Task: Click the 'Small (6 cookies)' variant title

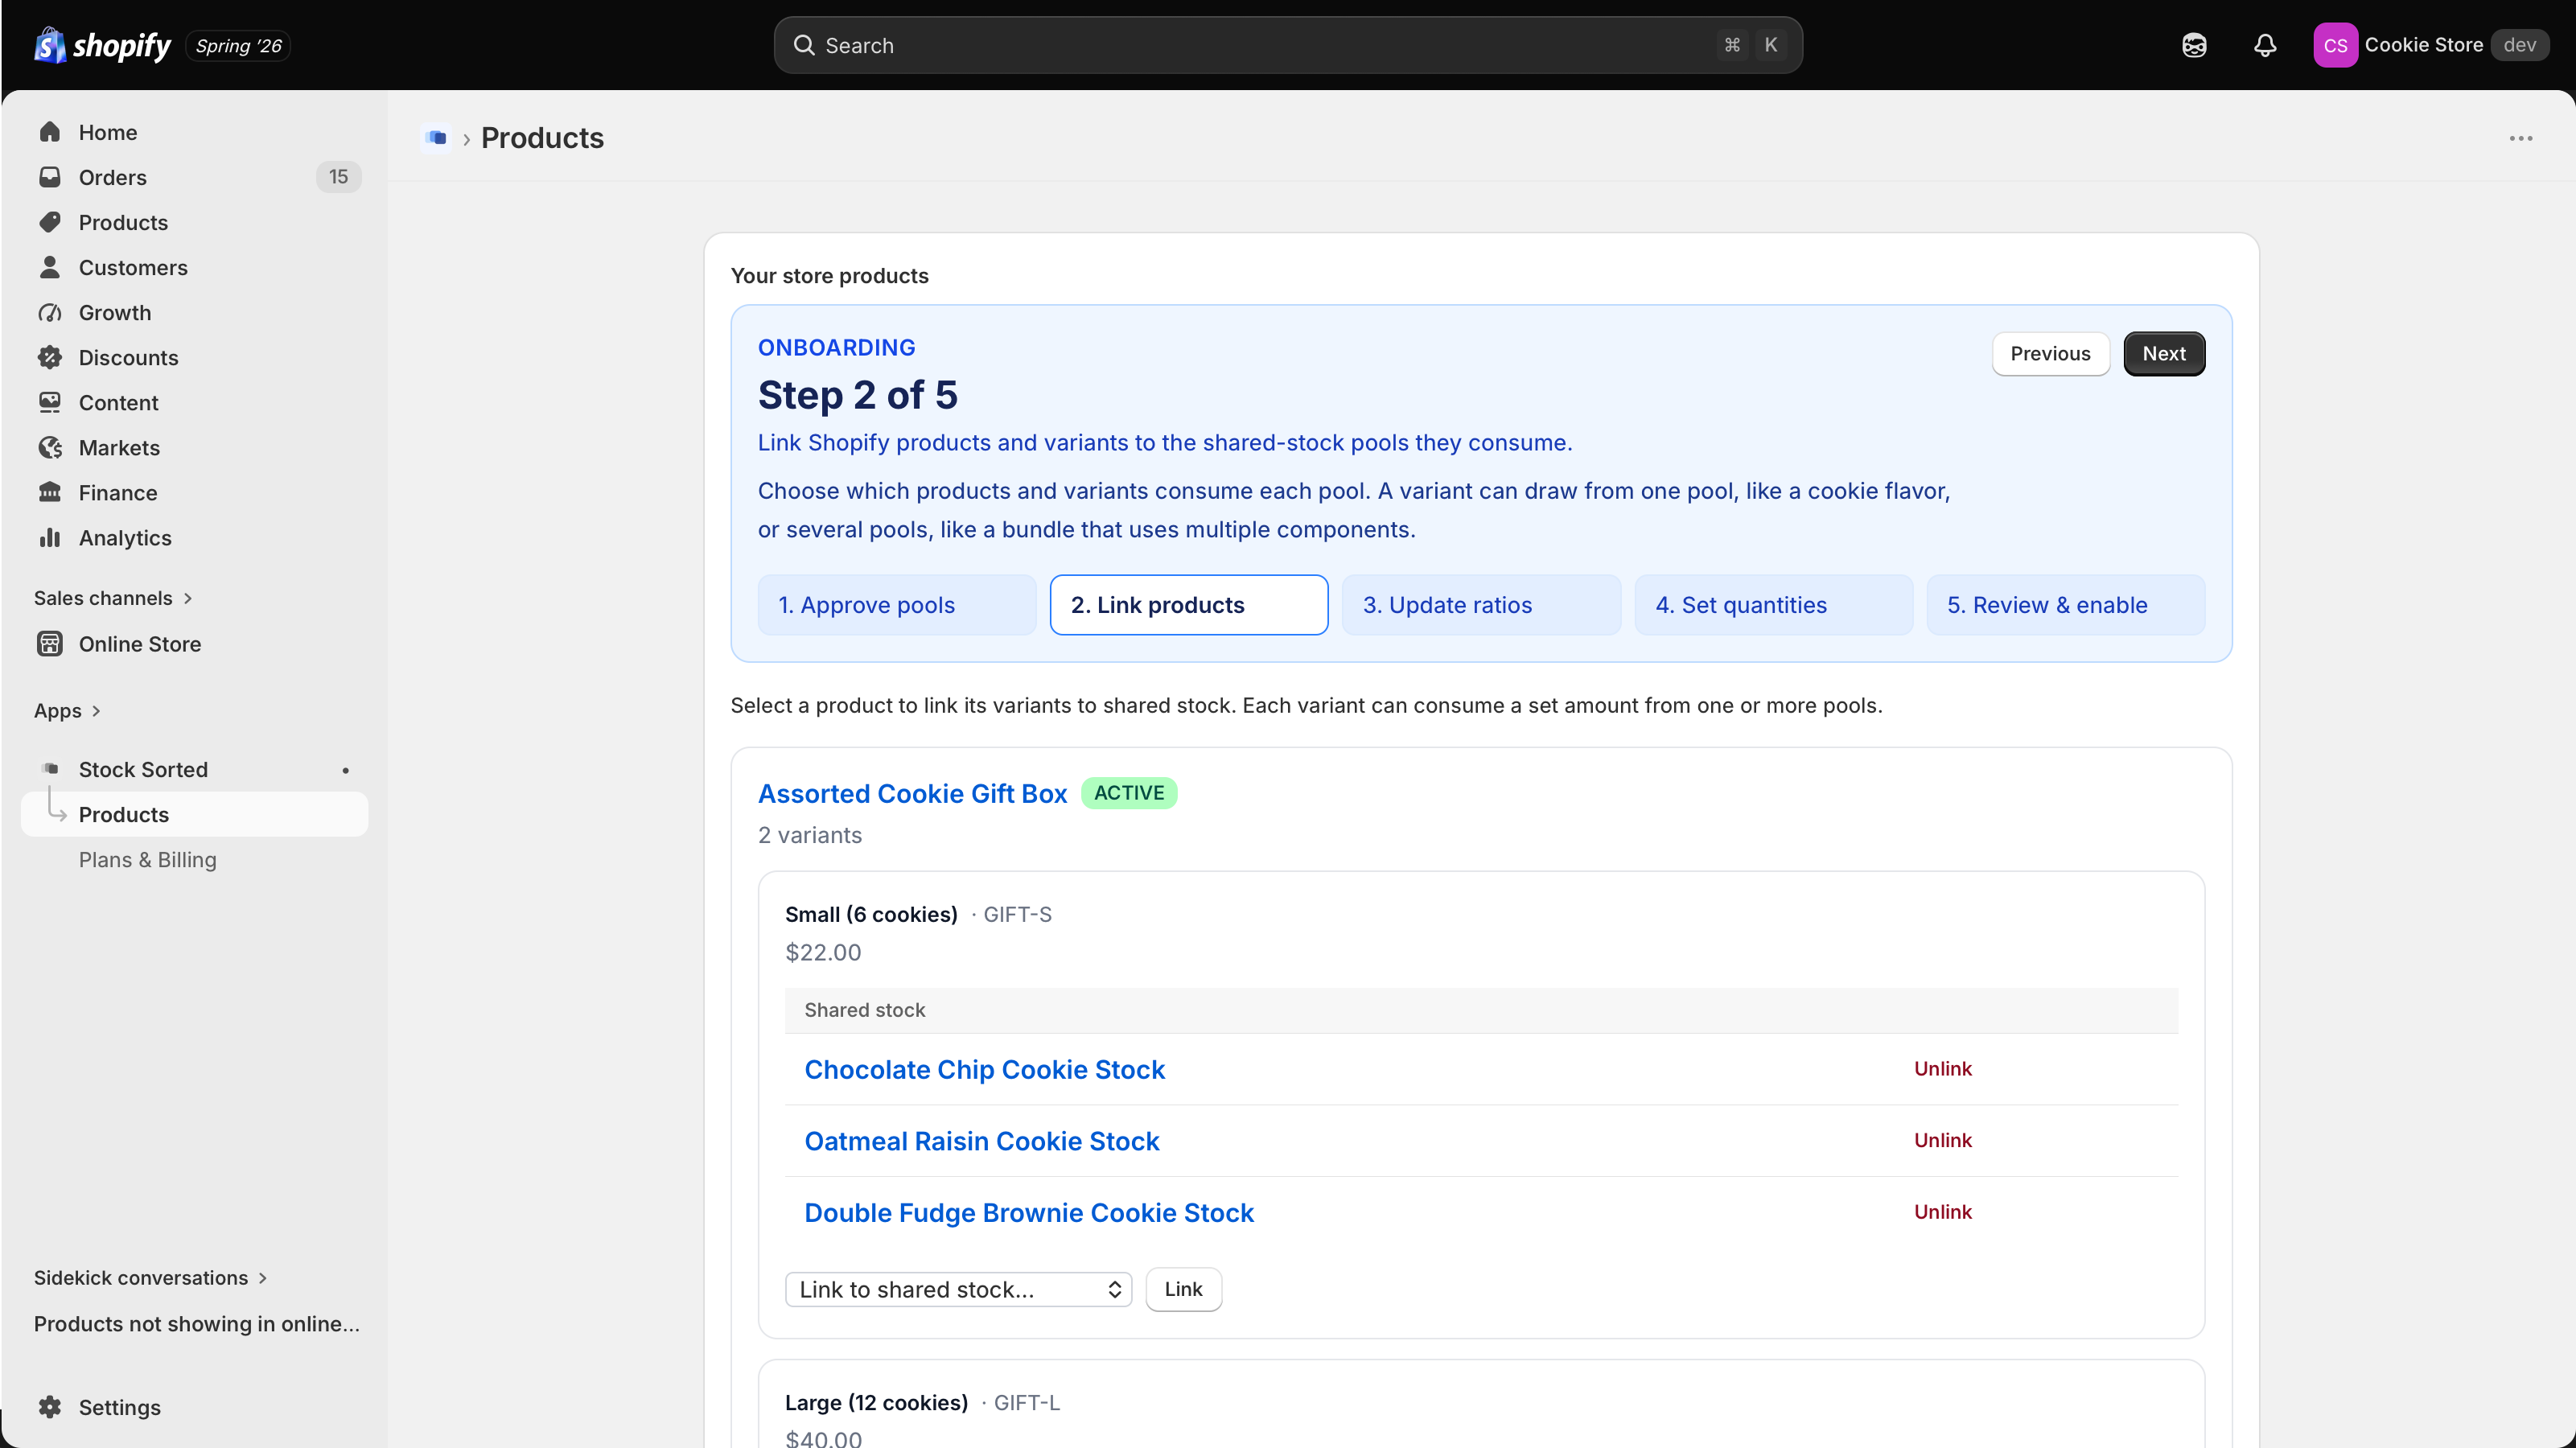Action: point(871,914)
